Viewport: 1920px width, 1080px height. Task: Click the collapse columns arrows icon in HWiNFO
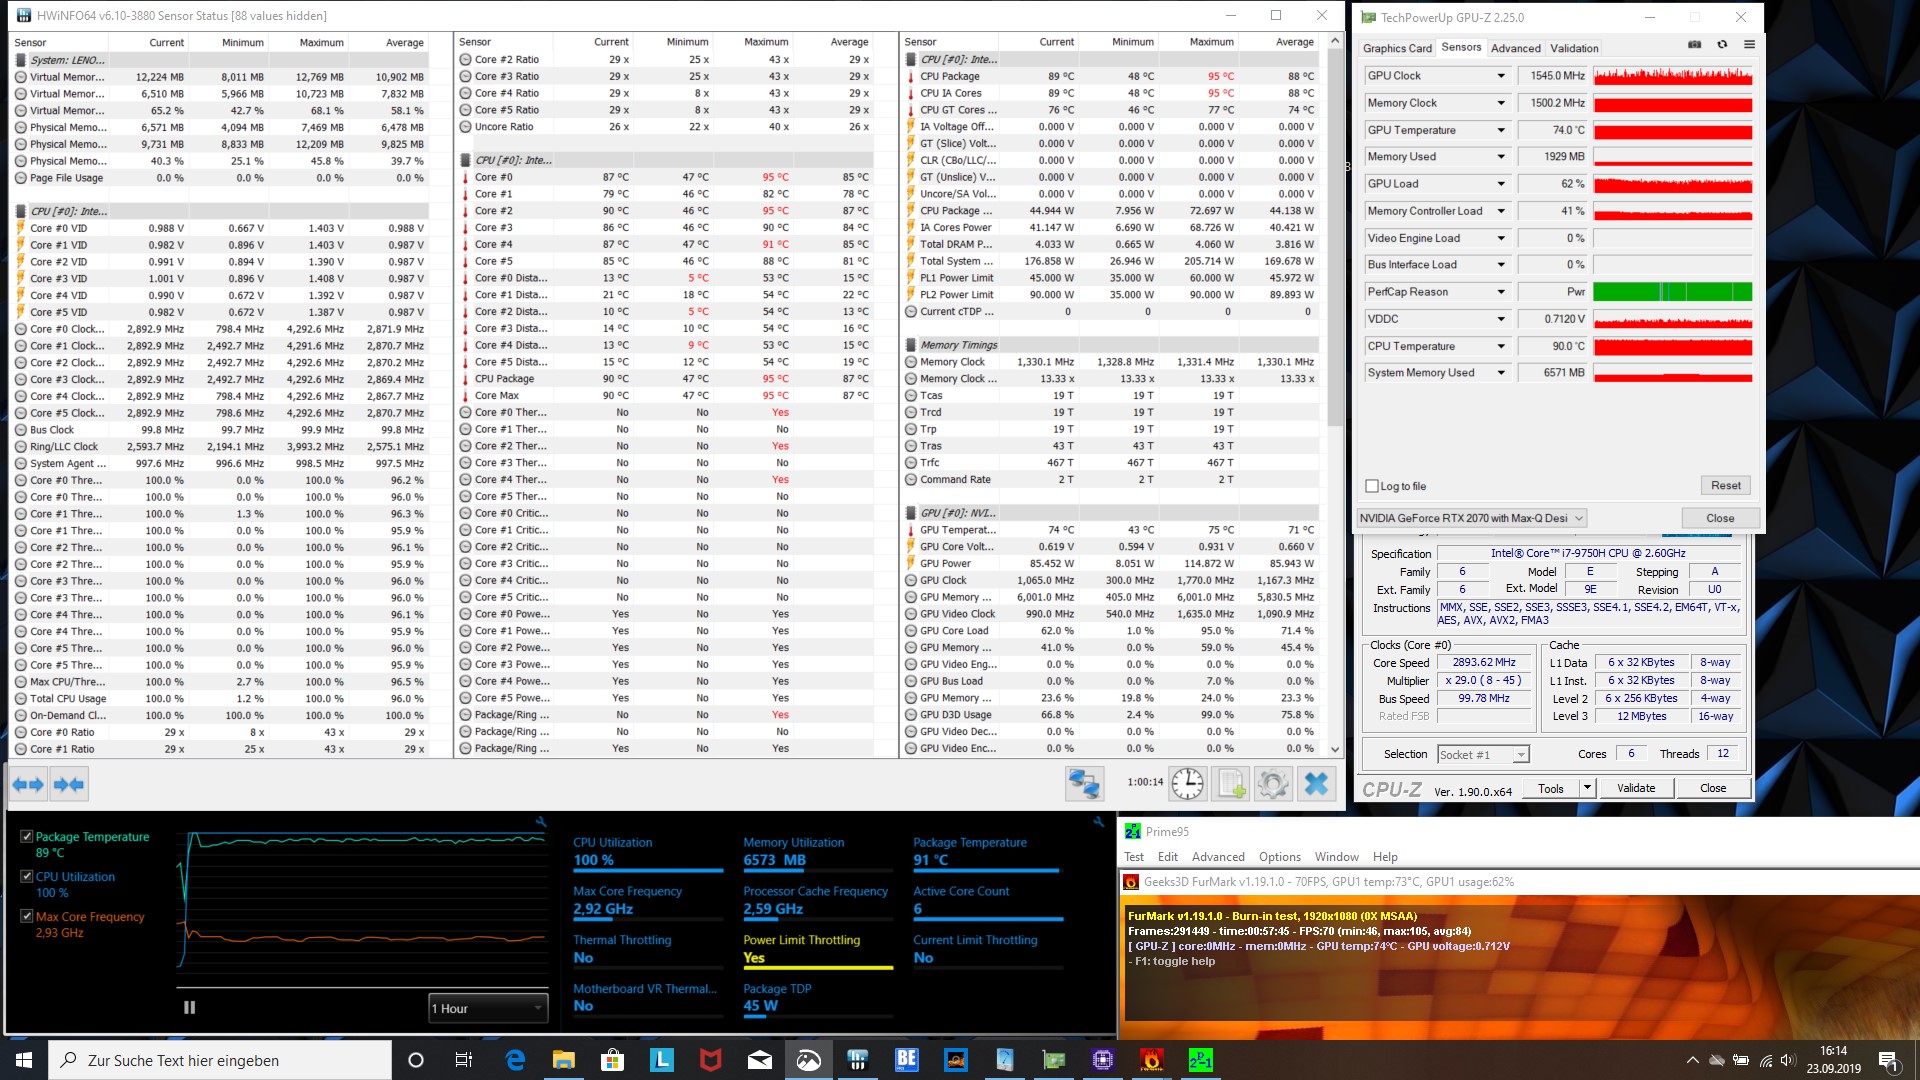pyautogui.click(x=69, y=785)
